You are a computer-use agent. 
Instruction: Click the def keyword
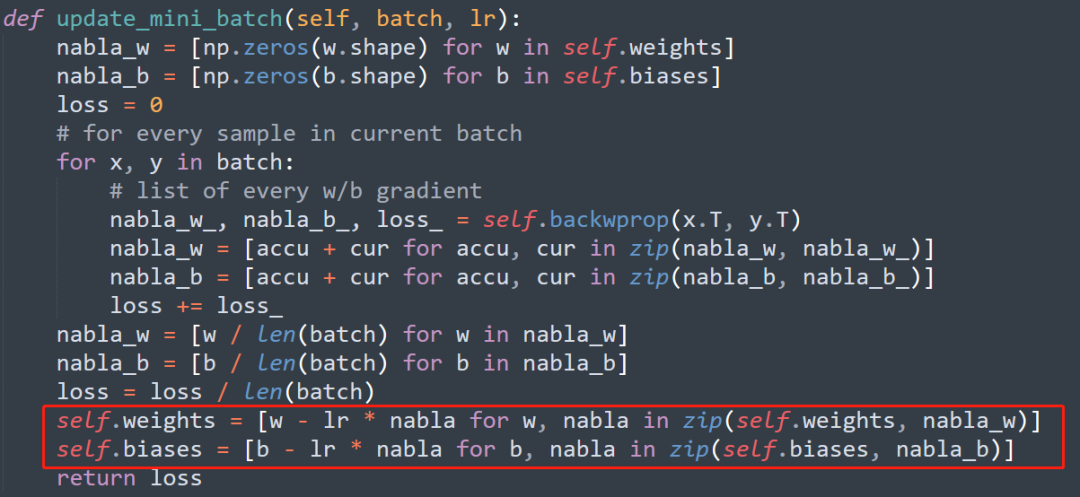click(23, 20)
